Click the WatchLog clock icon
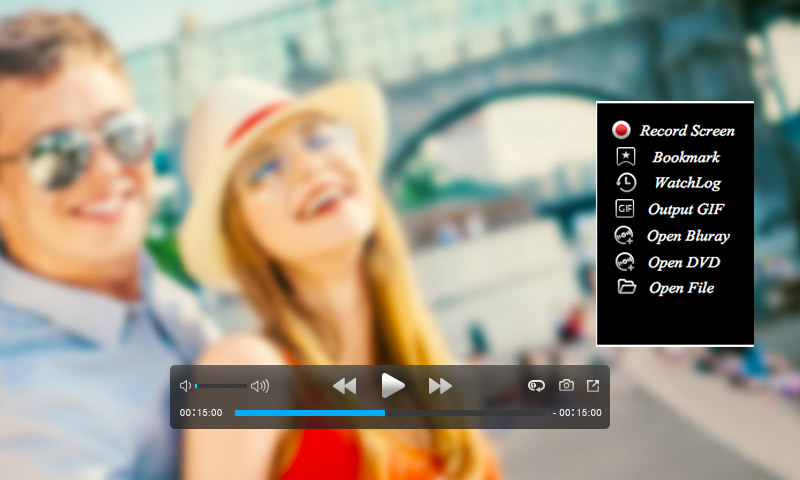 point(625,183)
